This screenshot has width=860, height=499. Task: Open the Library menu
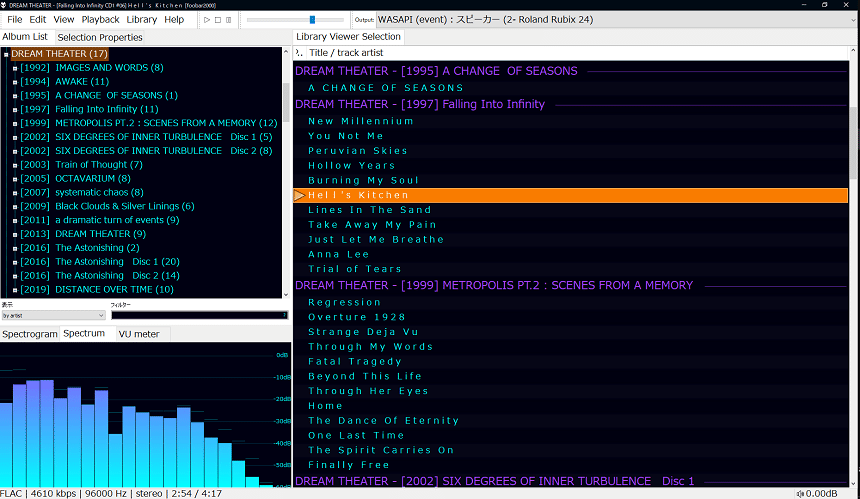pyautogui.click(x=142, y=20)
